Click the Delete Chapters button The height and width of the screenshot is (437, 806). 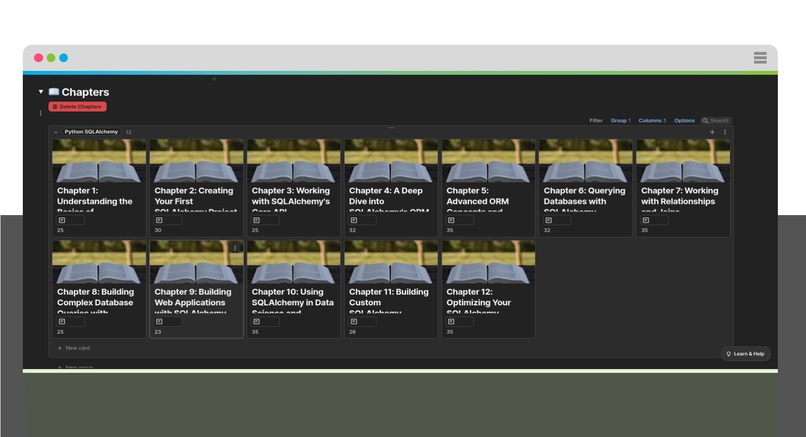point(78,106)
